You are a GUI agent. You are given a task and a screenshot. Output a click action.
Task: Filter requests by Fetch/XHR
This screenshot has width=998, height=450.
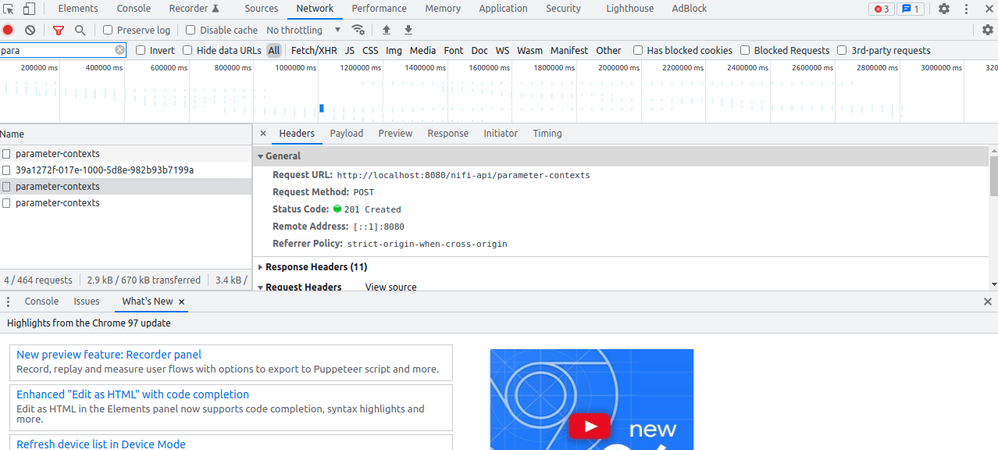pos(314,50)
